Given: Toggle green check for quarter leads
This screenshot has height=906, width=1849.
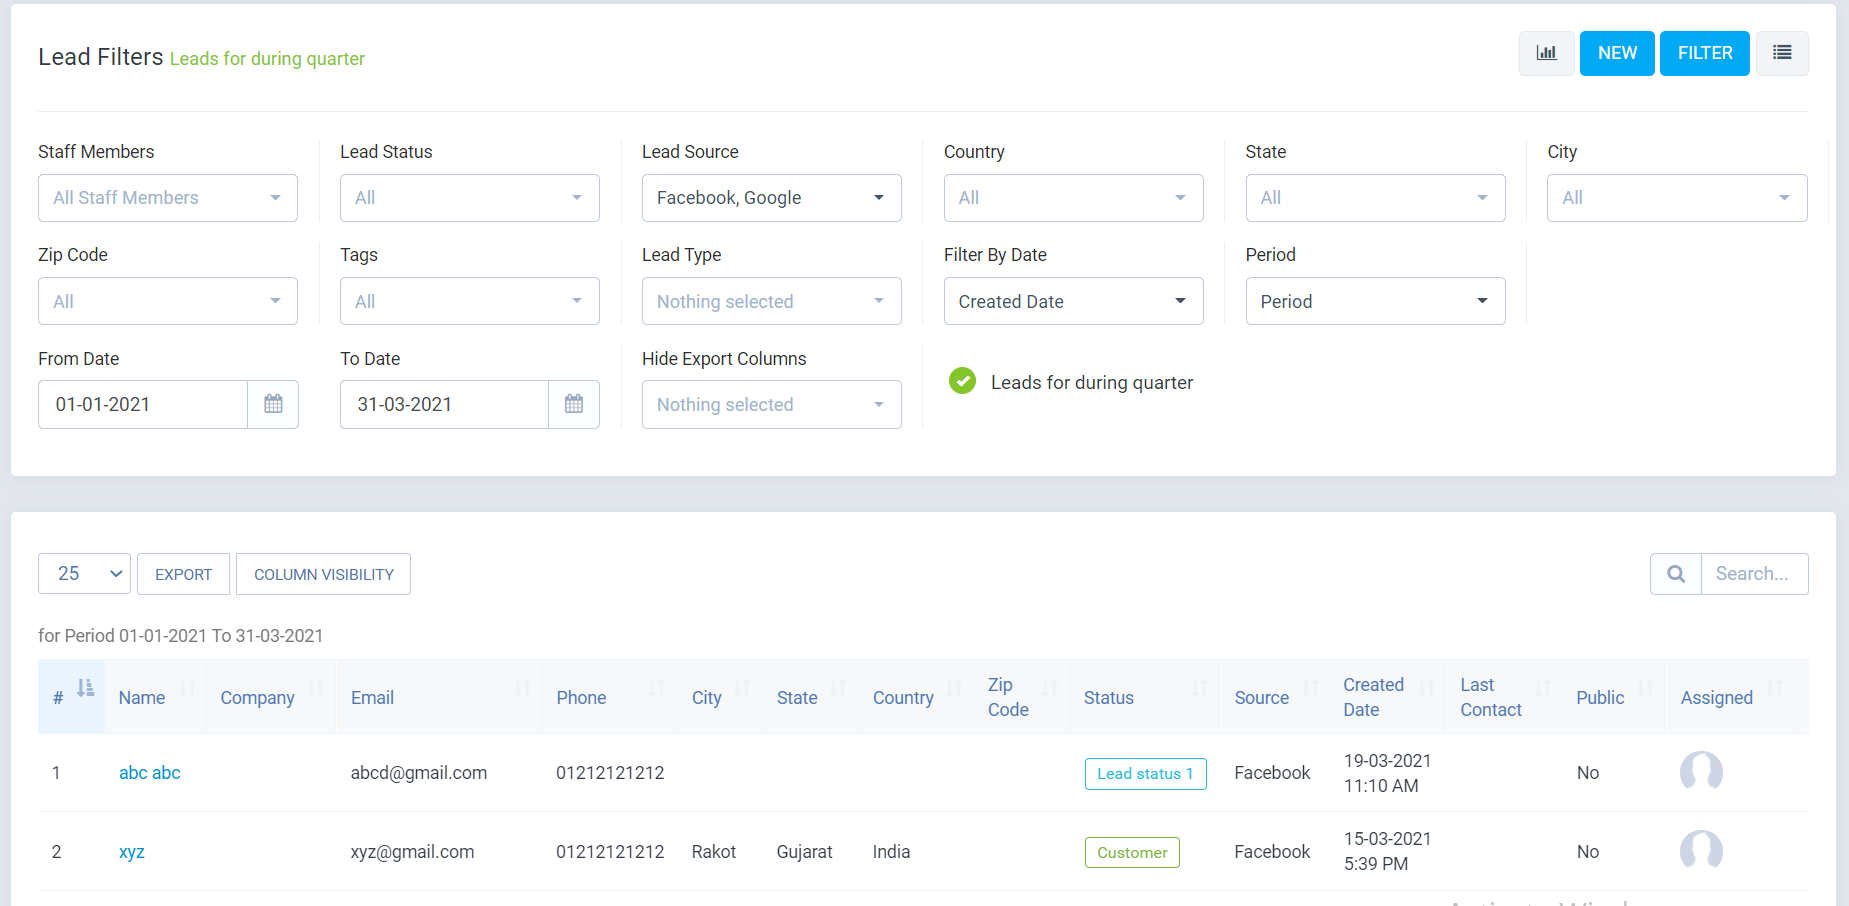Looking at the screenshot, I should pos(962,381).
